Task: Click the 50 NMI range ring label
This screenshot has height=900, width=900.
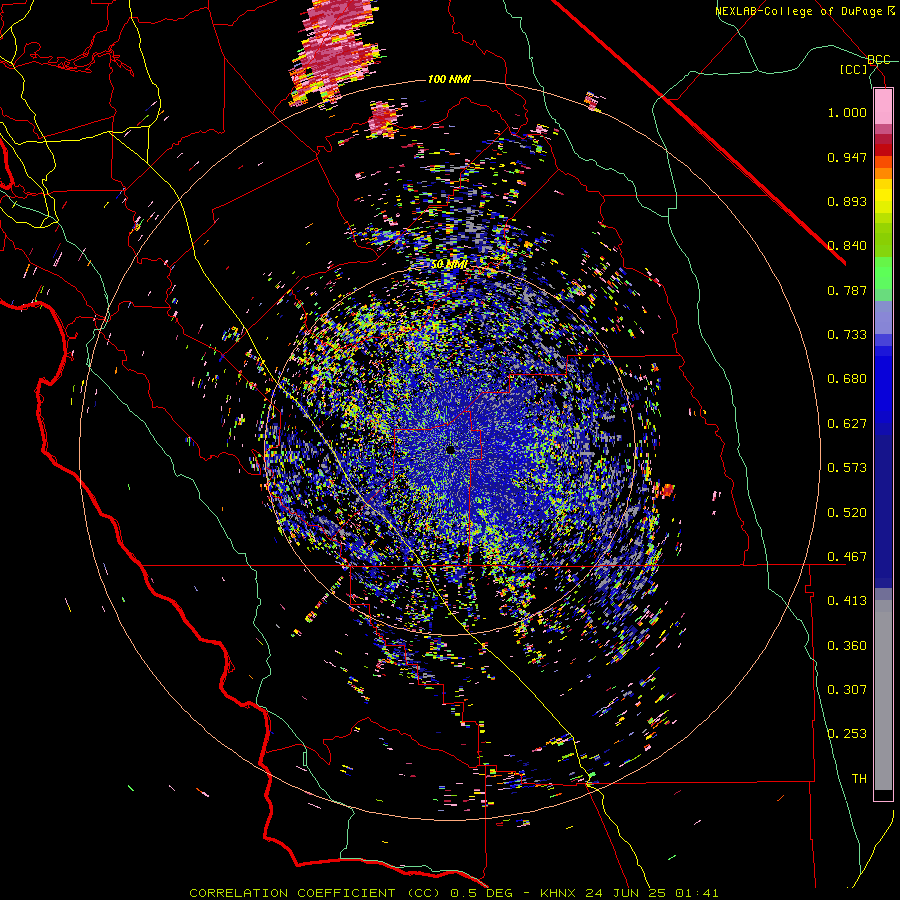Action: (449, 265)
